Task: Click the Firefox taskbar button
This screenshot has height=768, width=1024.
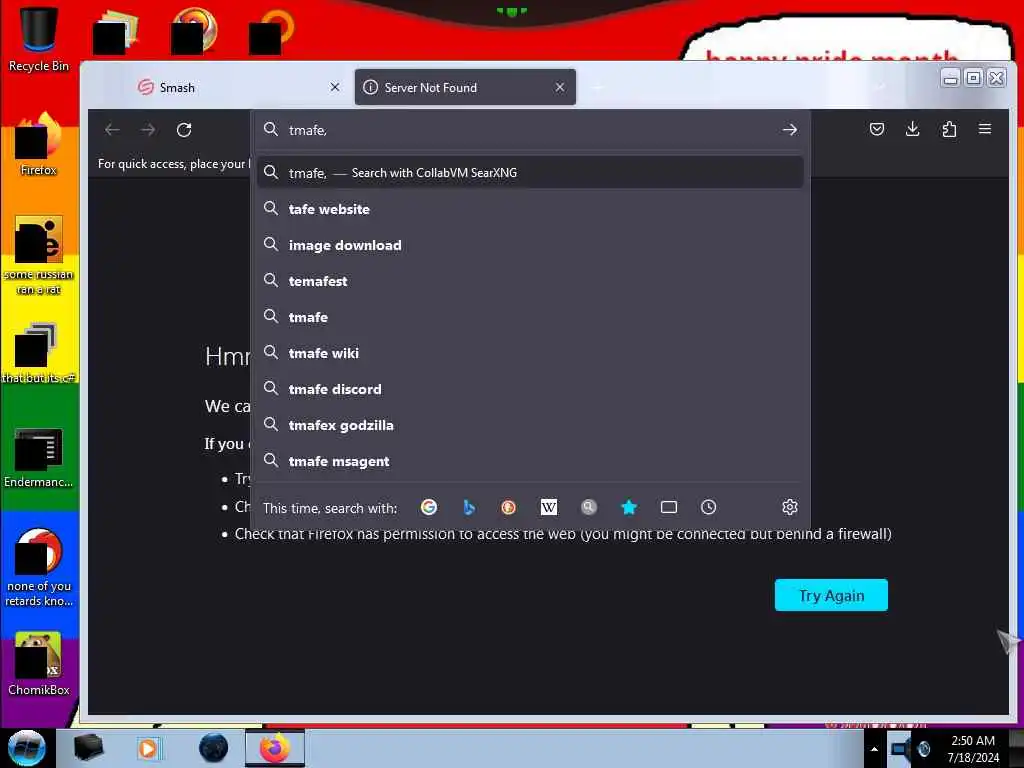Action: (275, 748)
